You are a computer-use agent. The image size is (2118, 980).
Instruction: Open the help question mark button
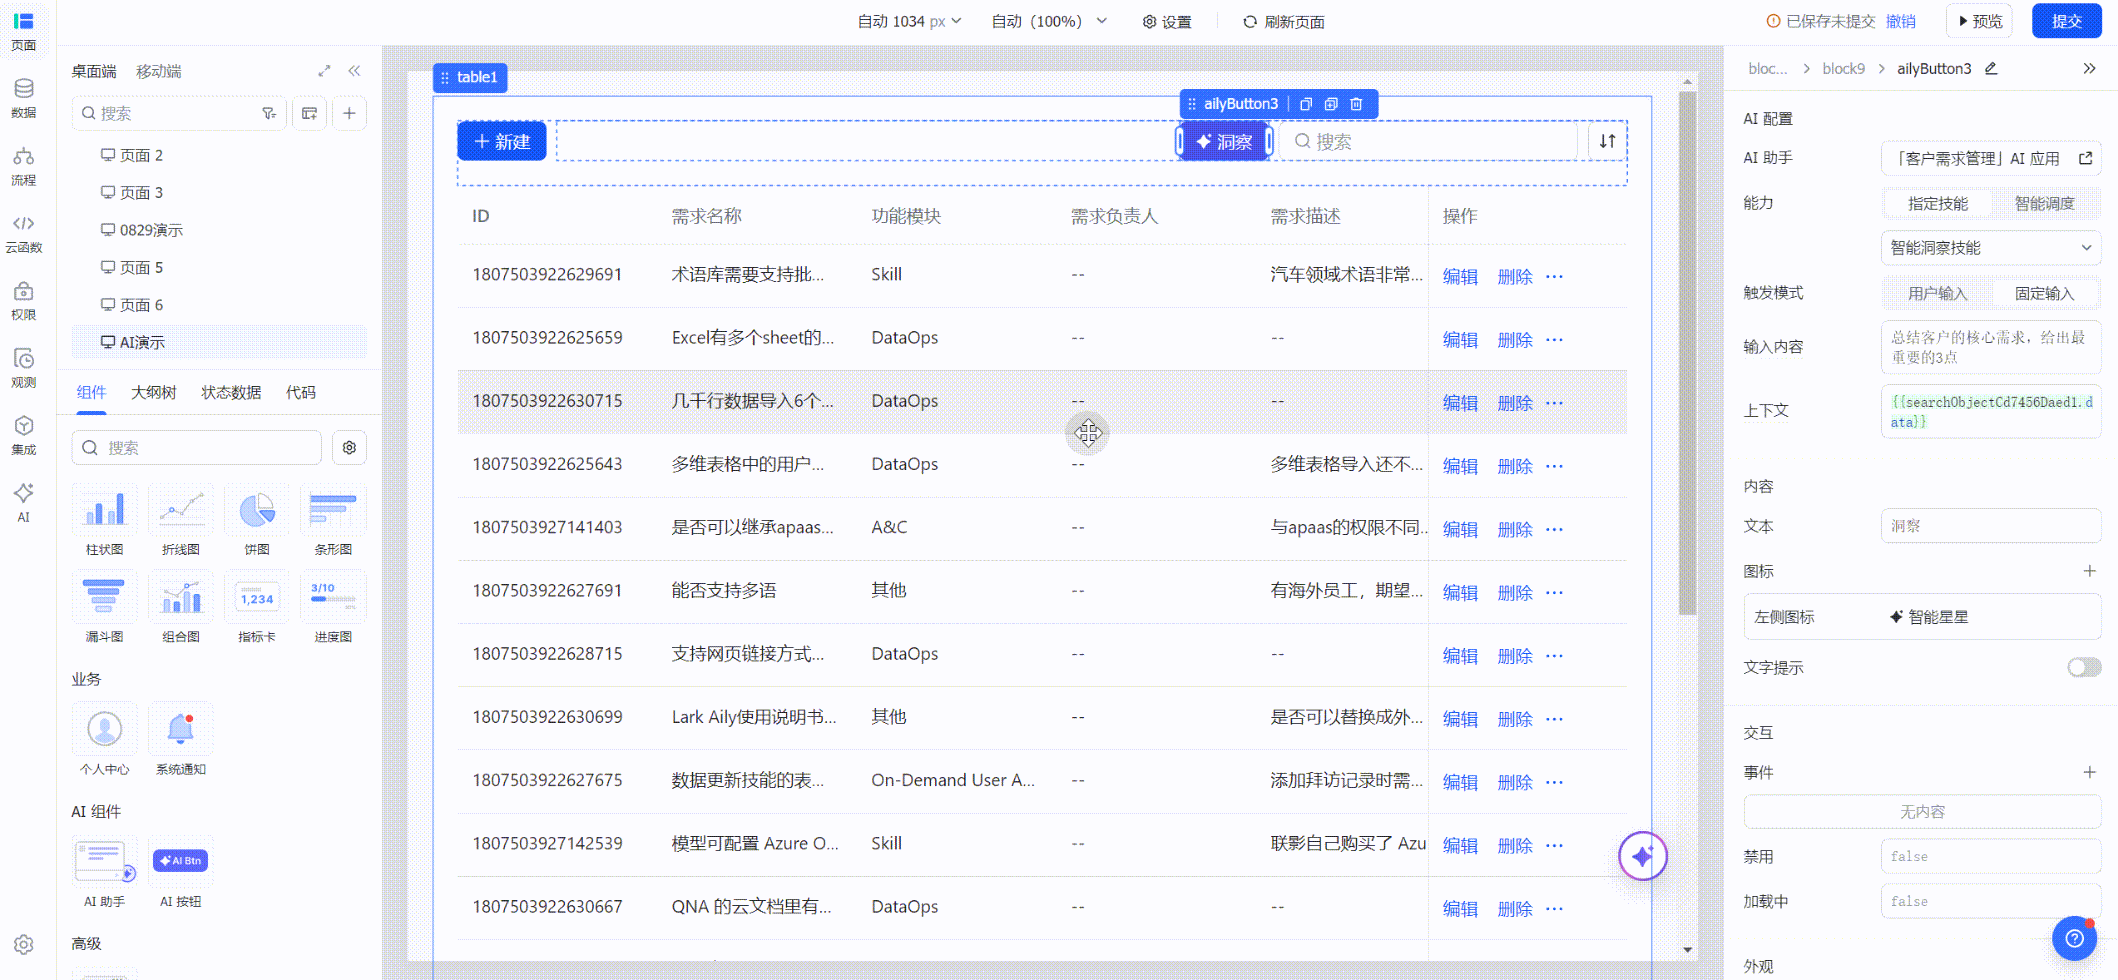2074,938
